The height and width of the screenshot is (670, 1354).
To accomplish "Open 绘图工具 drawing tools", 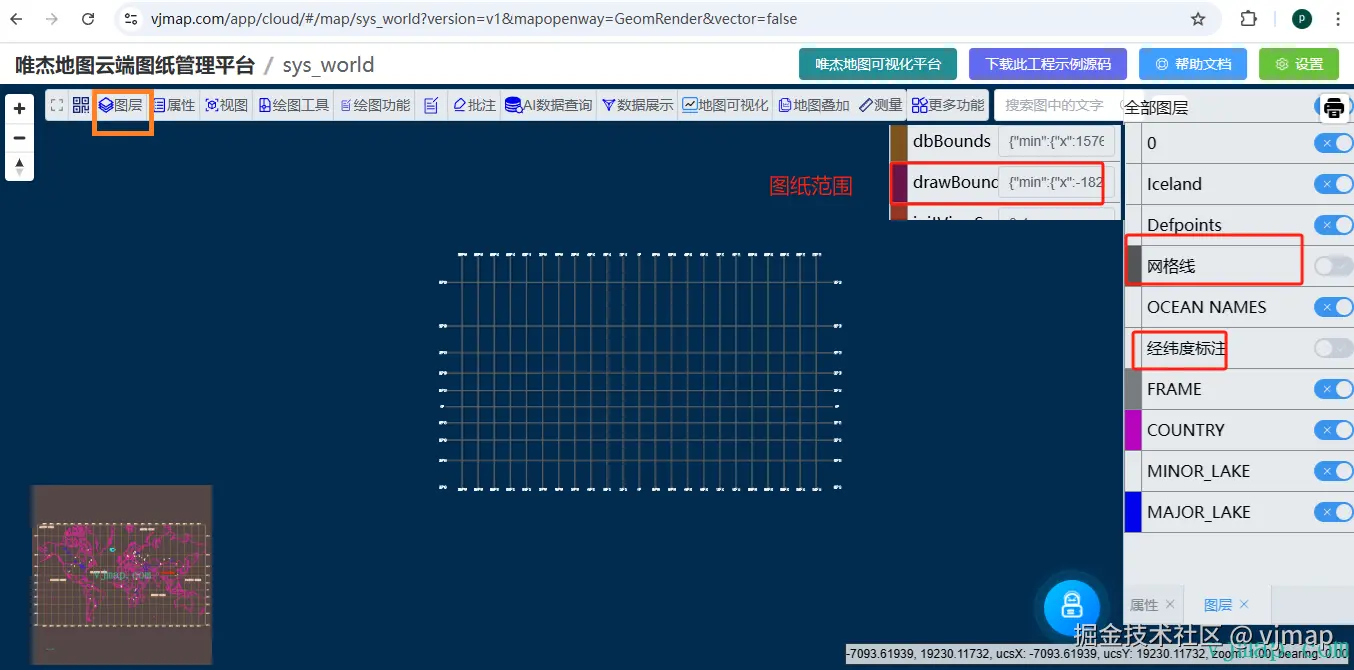I will click(294, 105).
